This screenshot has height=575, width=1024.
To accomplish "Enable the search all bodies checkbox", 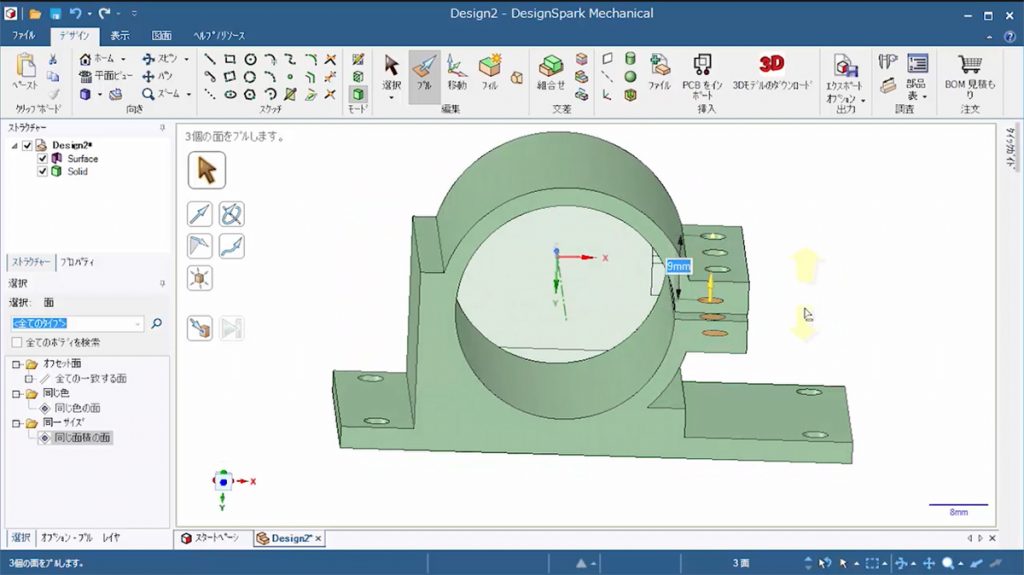I will 17,342.
